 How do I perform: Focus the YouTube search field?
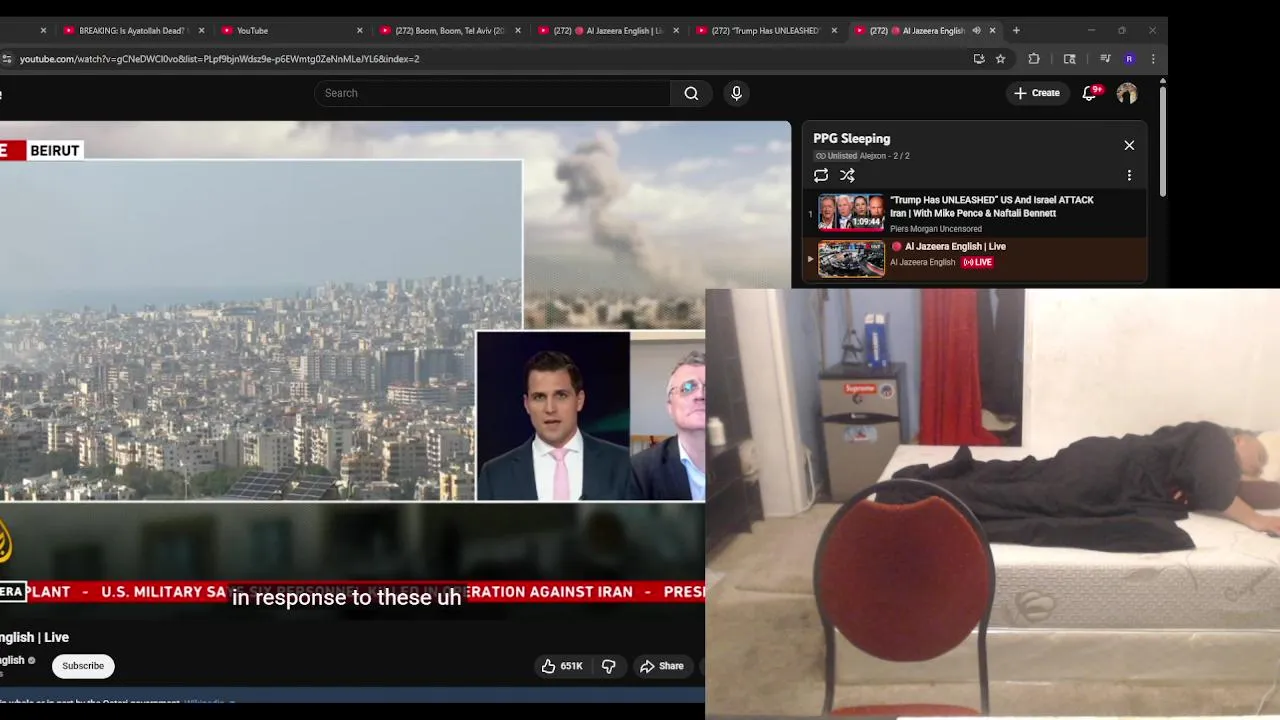point(492,93)
